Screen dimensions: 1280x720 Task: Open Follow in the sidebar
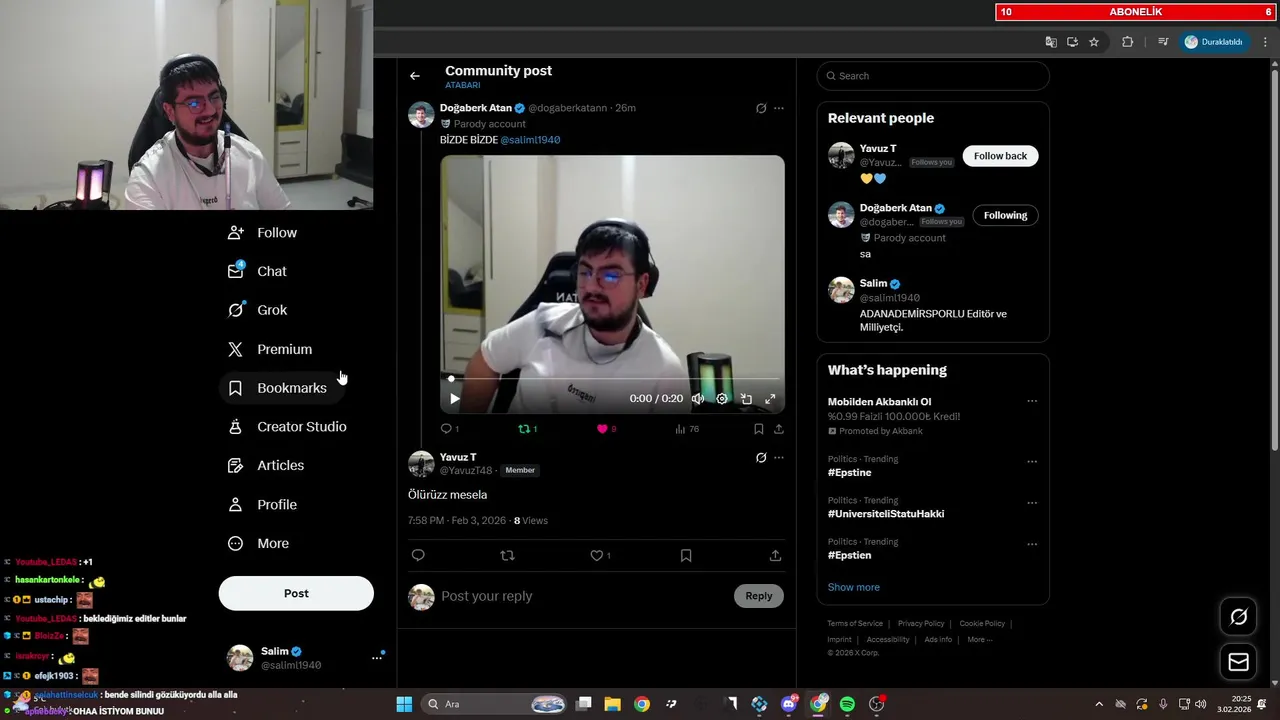(262, 233)
